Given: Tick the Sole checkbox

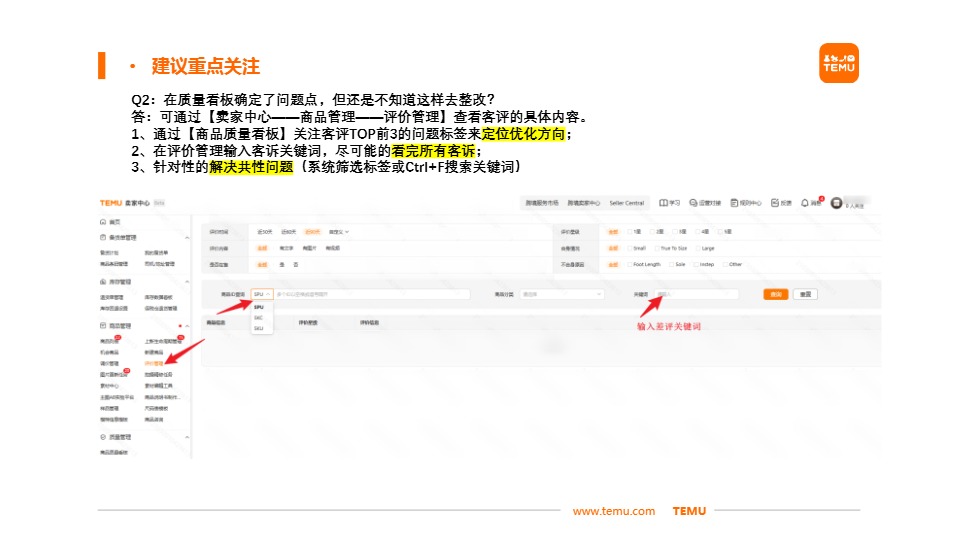Looking at the screenshot, I should (x=672, y=264).
